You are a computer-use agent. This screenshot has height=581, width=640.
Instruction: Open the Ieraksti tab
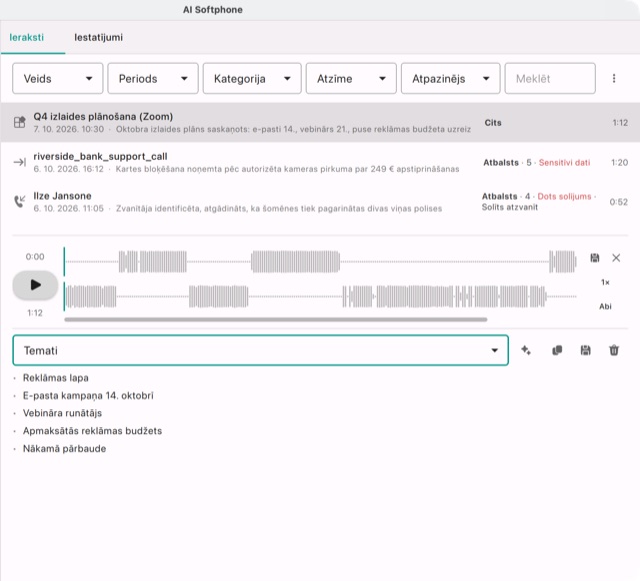27,37
